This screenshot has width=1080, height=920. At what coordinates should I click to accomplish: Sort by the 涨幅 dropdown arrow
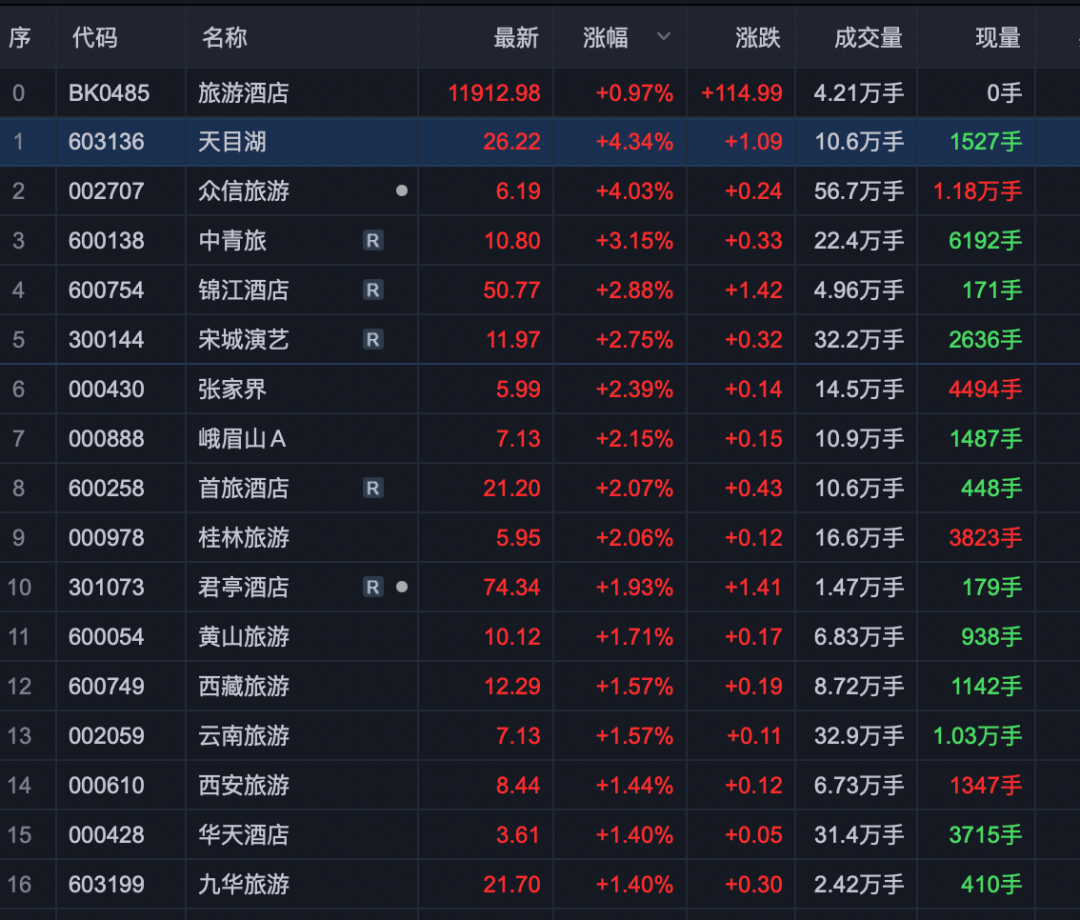(x=663, y=36)
